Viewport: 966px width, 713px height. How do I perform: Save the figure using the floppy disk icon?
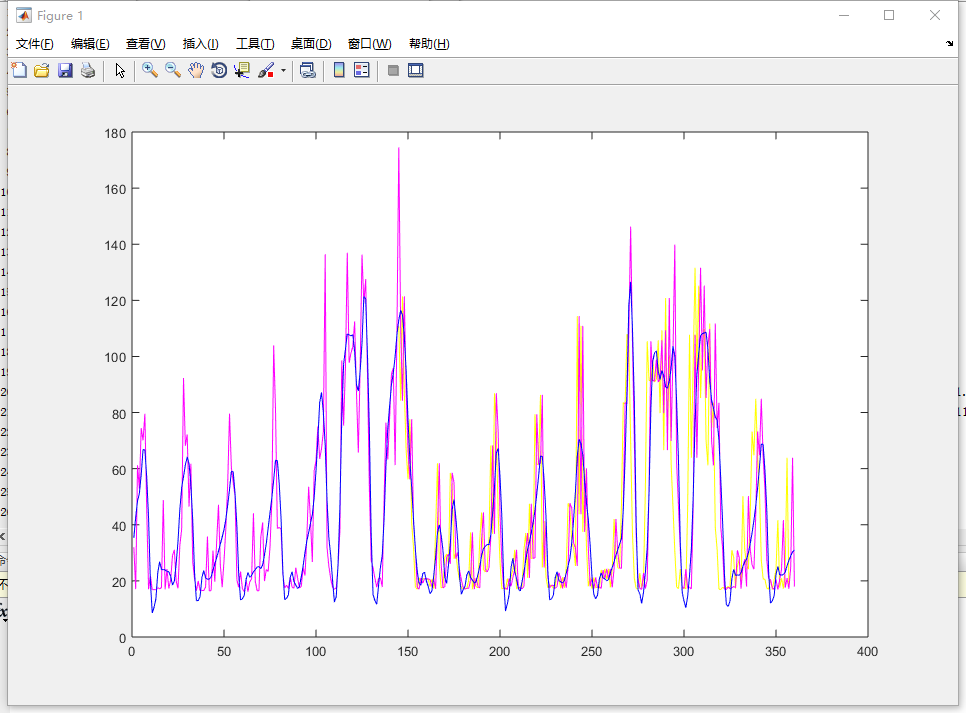point(65,70)
